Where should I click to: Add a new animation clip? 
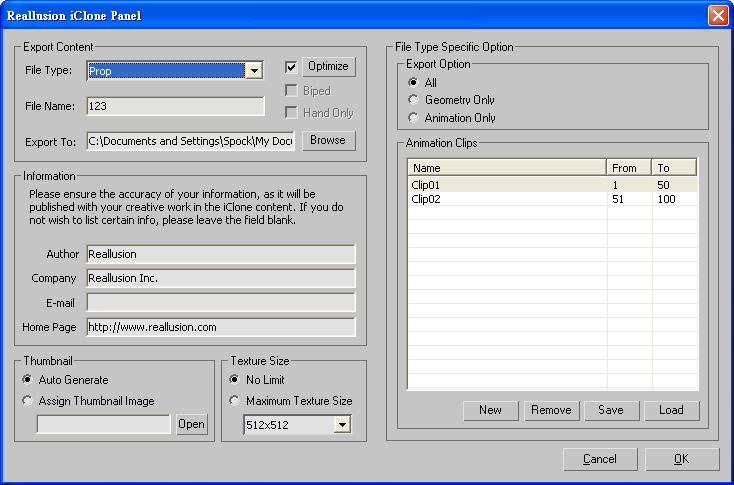point(490,410)
